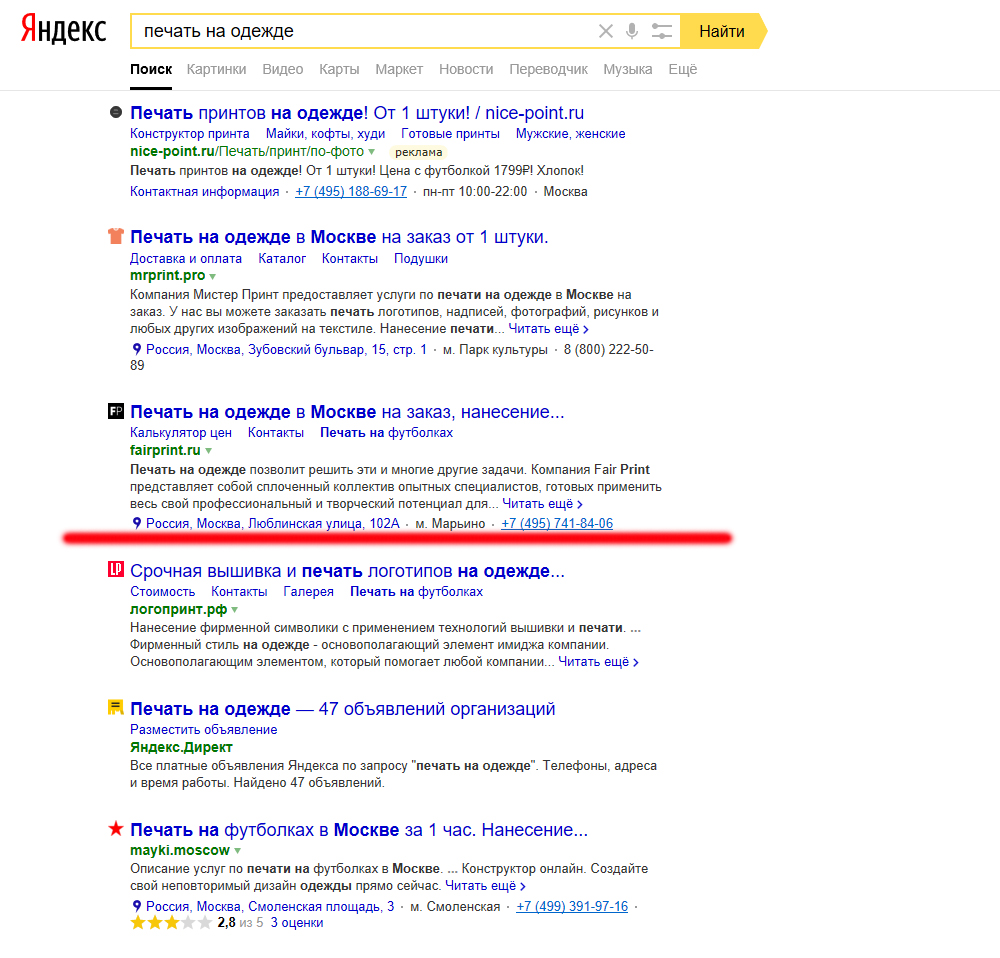Click Люблинская улица, 102А address link
The width and height of the screenshot is (1000, 958).
coord(272,523)
